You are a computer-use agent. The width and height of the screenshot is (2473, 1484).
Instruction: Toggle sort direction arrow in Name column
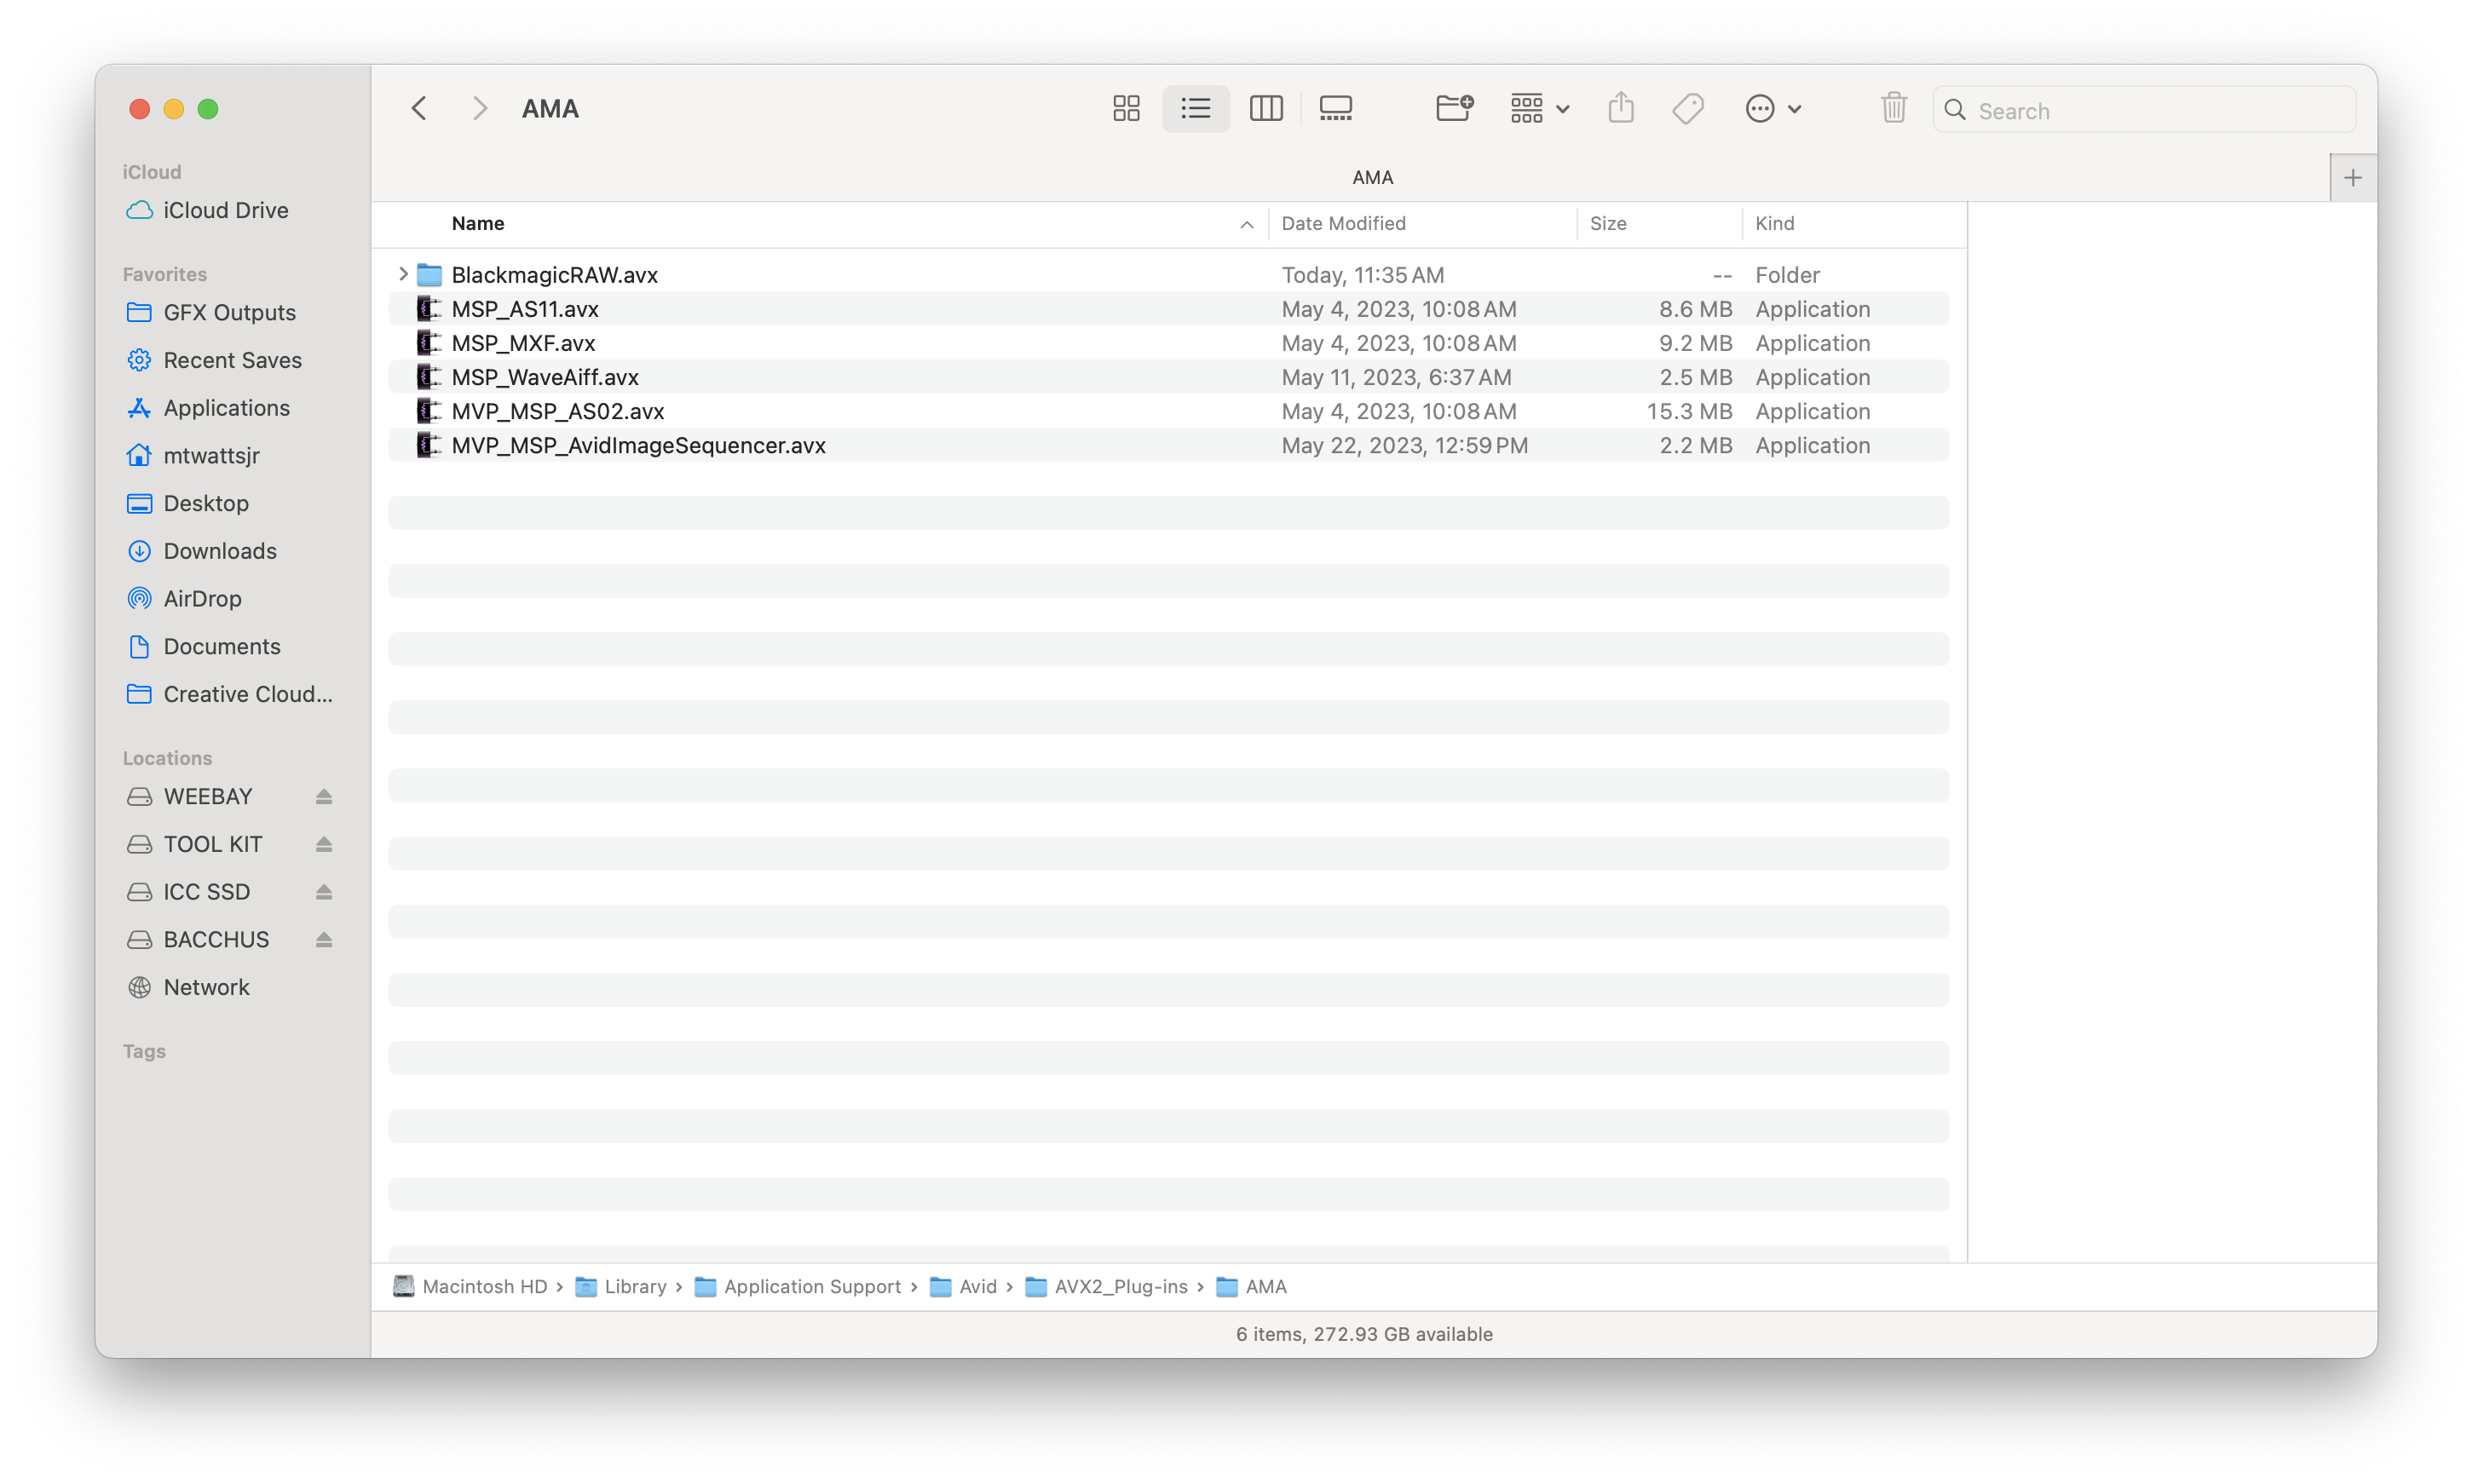[1246, 224]
